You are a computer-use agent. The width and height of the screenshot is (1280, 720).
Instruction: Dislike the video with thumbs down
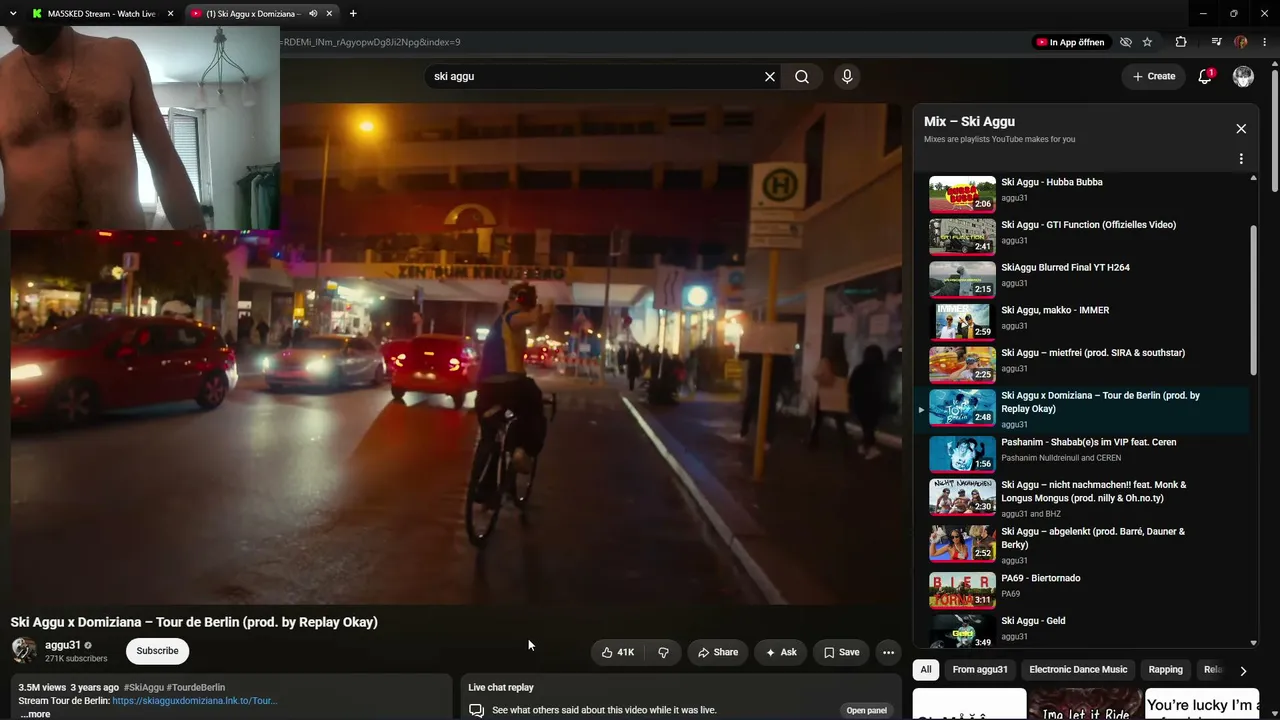tap(663, 652)
